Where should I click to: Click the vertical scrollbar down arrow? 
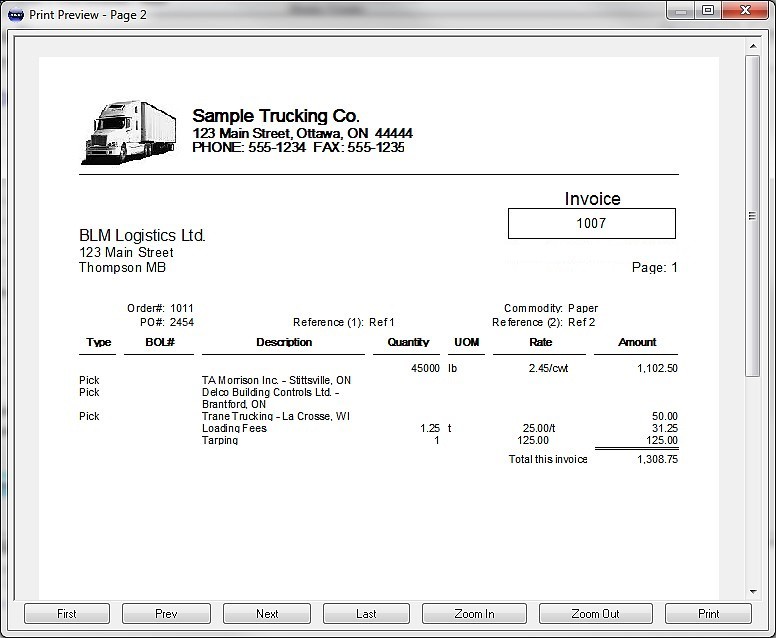tap(753, 592)
